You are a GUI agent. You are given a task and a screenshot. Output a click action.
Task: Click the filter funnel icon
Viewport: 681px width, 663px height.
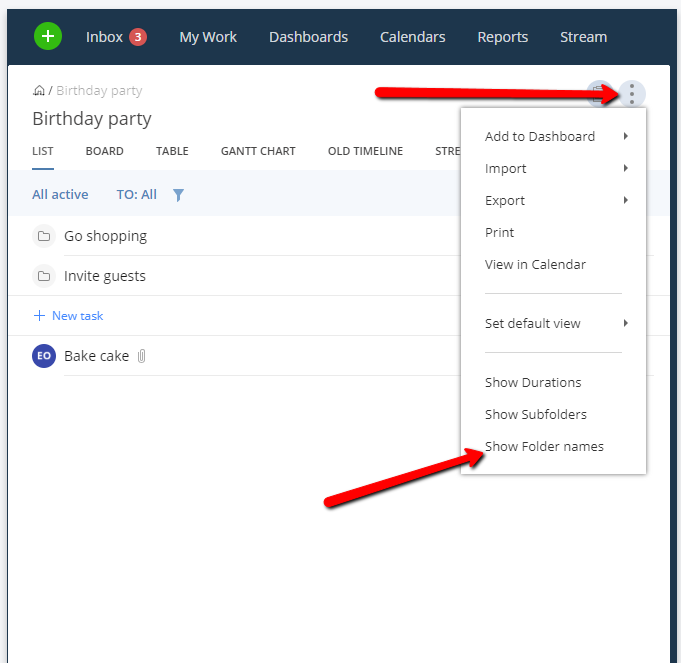(x=178, y=195)
